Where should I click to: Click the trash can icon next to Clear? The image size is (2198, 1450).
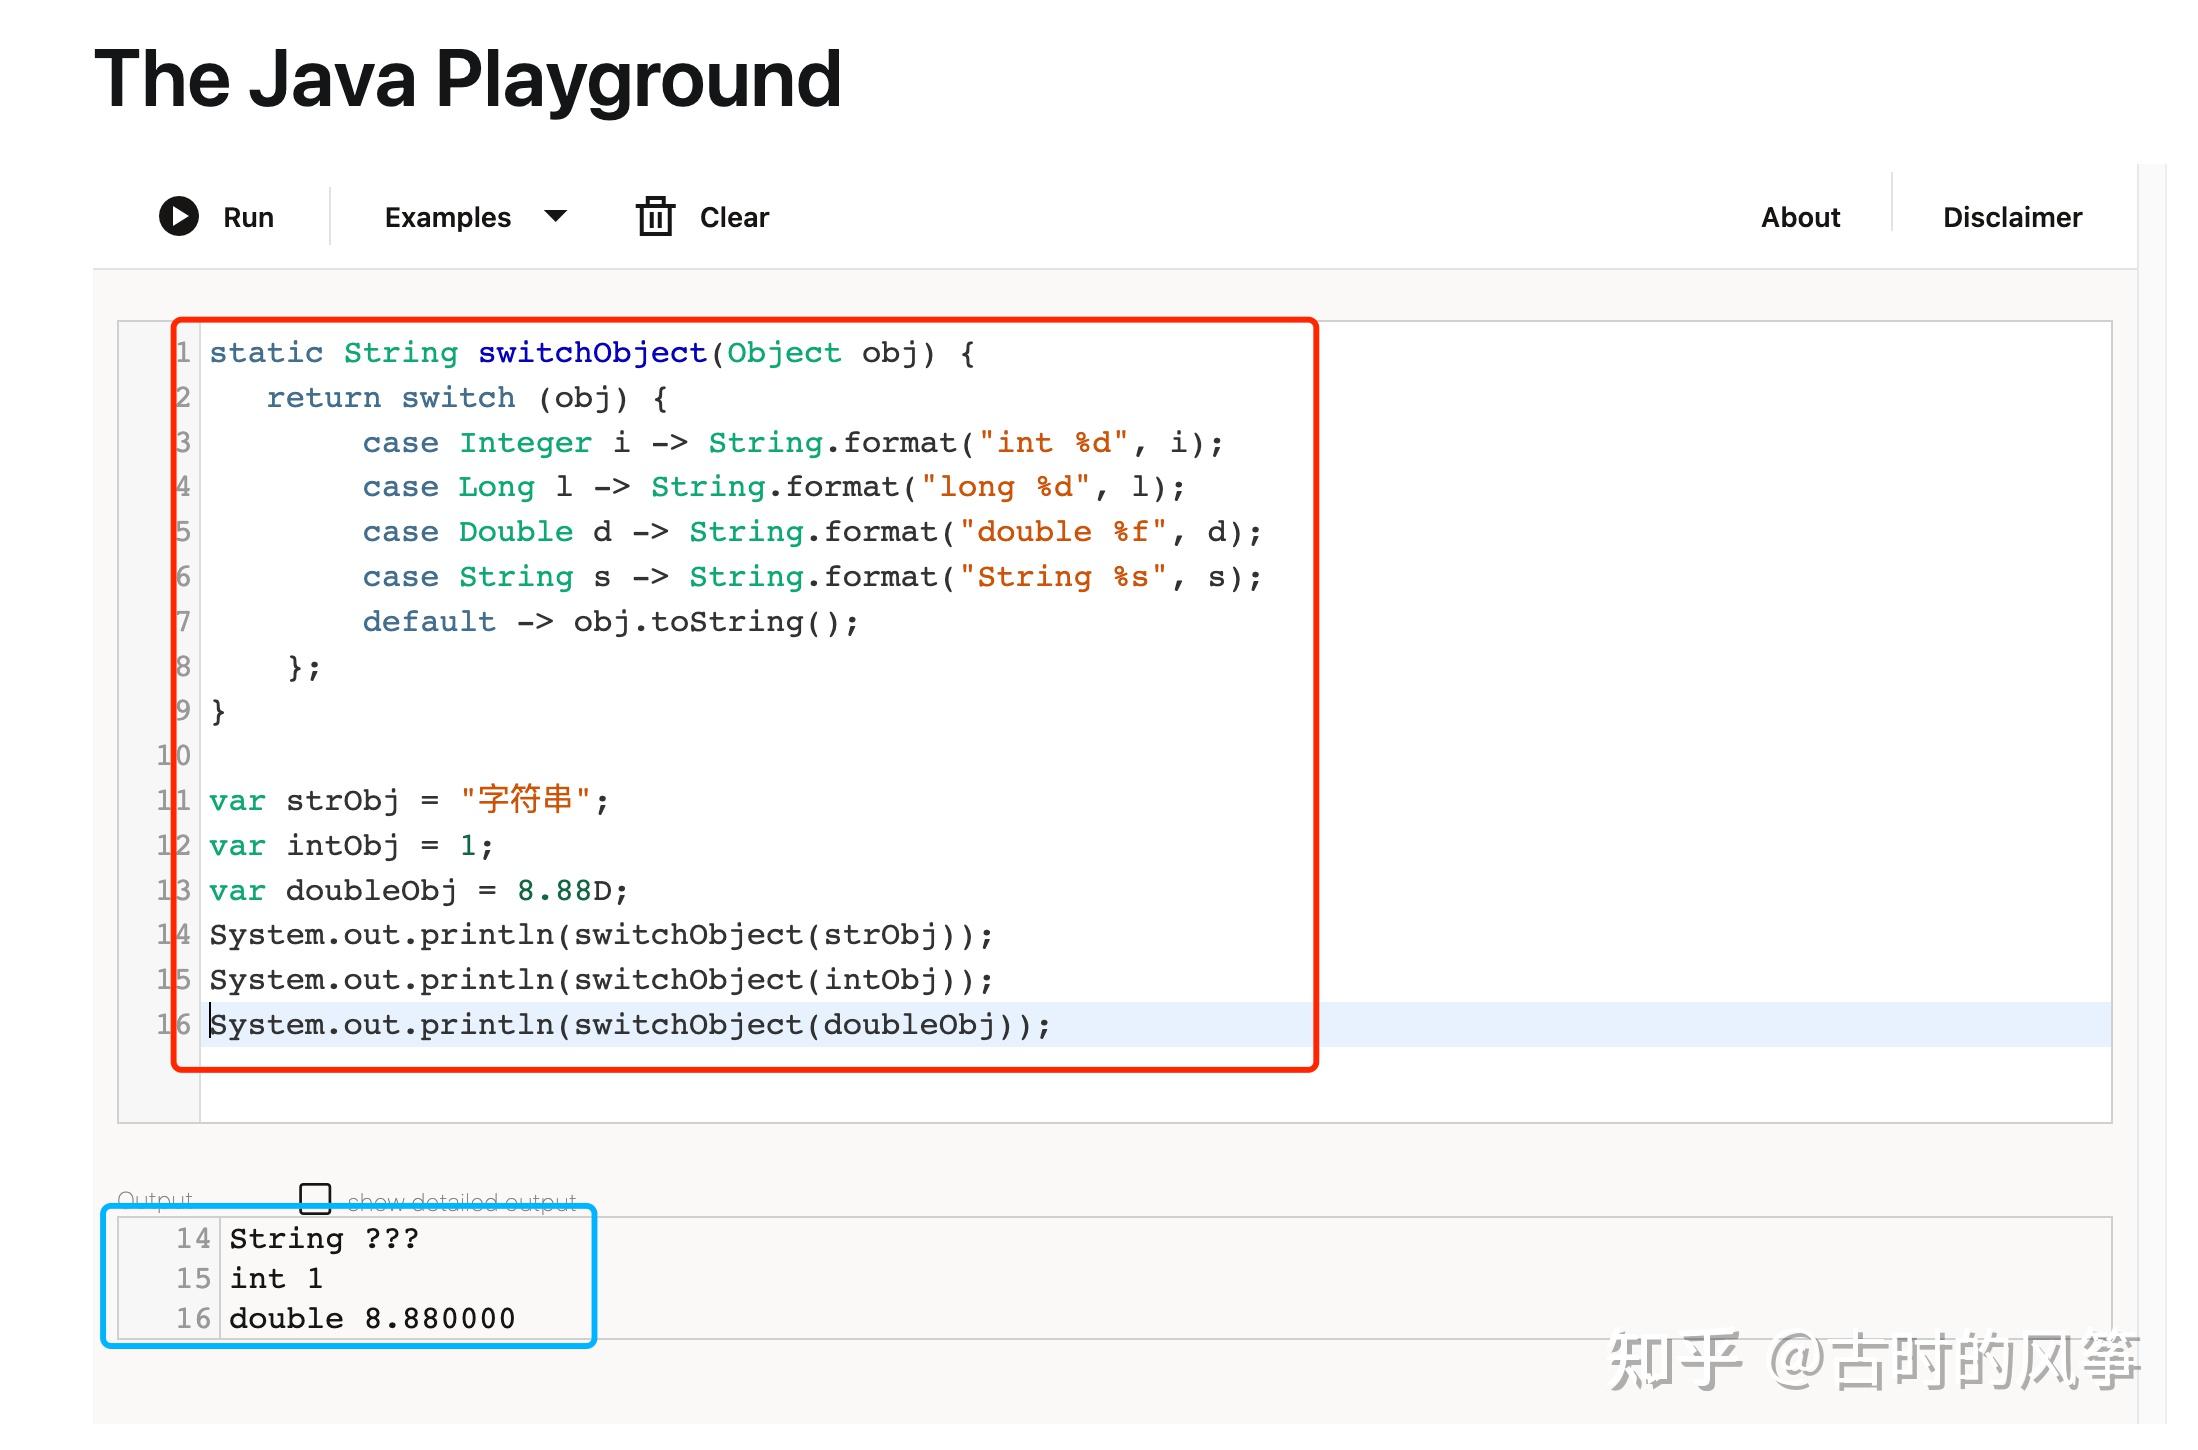(x=654, y=216)
